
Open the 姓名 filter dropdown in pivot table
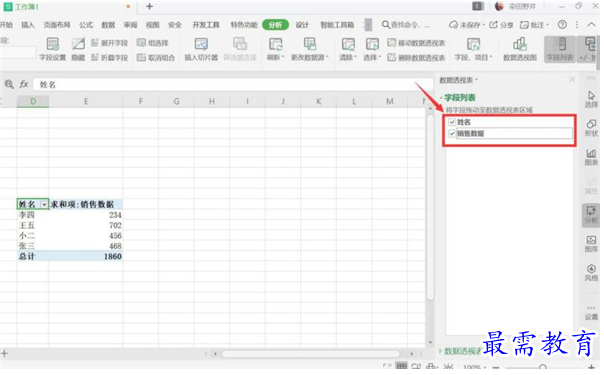click(44, 204)
